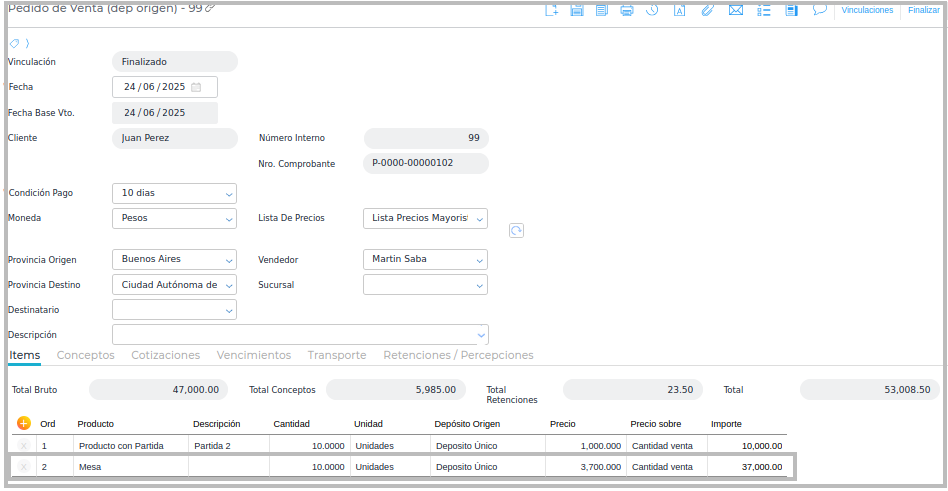Image resolution: width=948 pixels, height=491 pixels.
Task: Click the save (floppy disk) toolbar icon
Action: click(577, 10)
